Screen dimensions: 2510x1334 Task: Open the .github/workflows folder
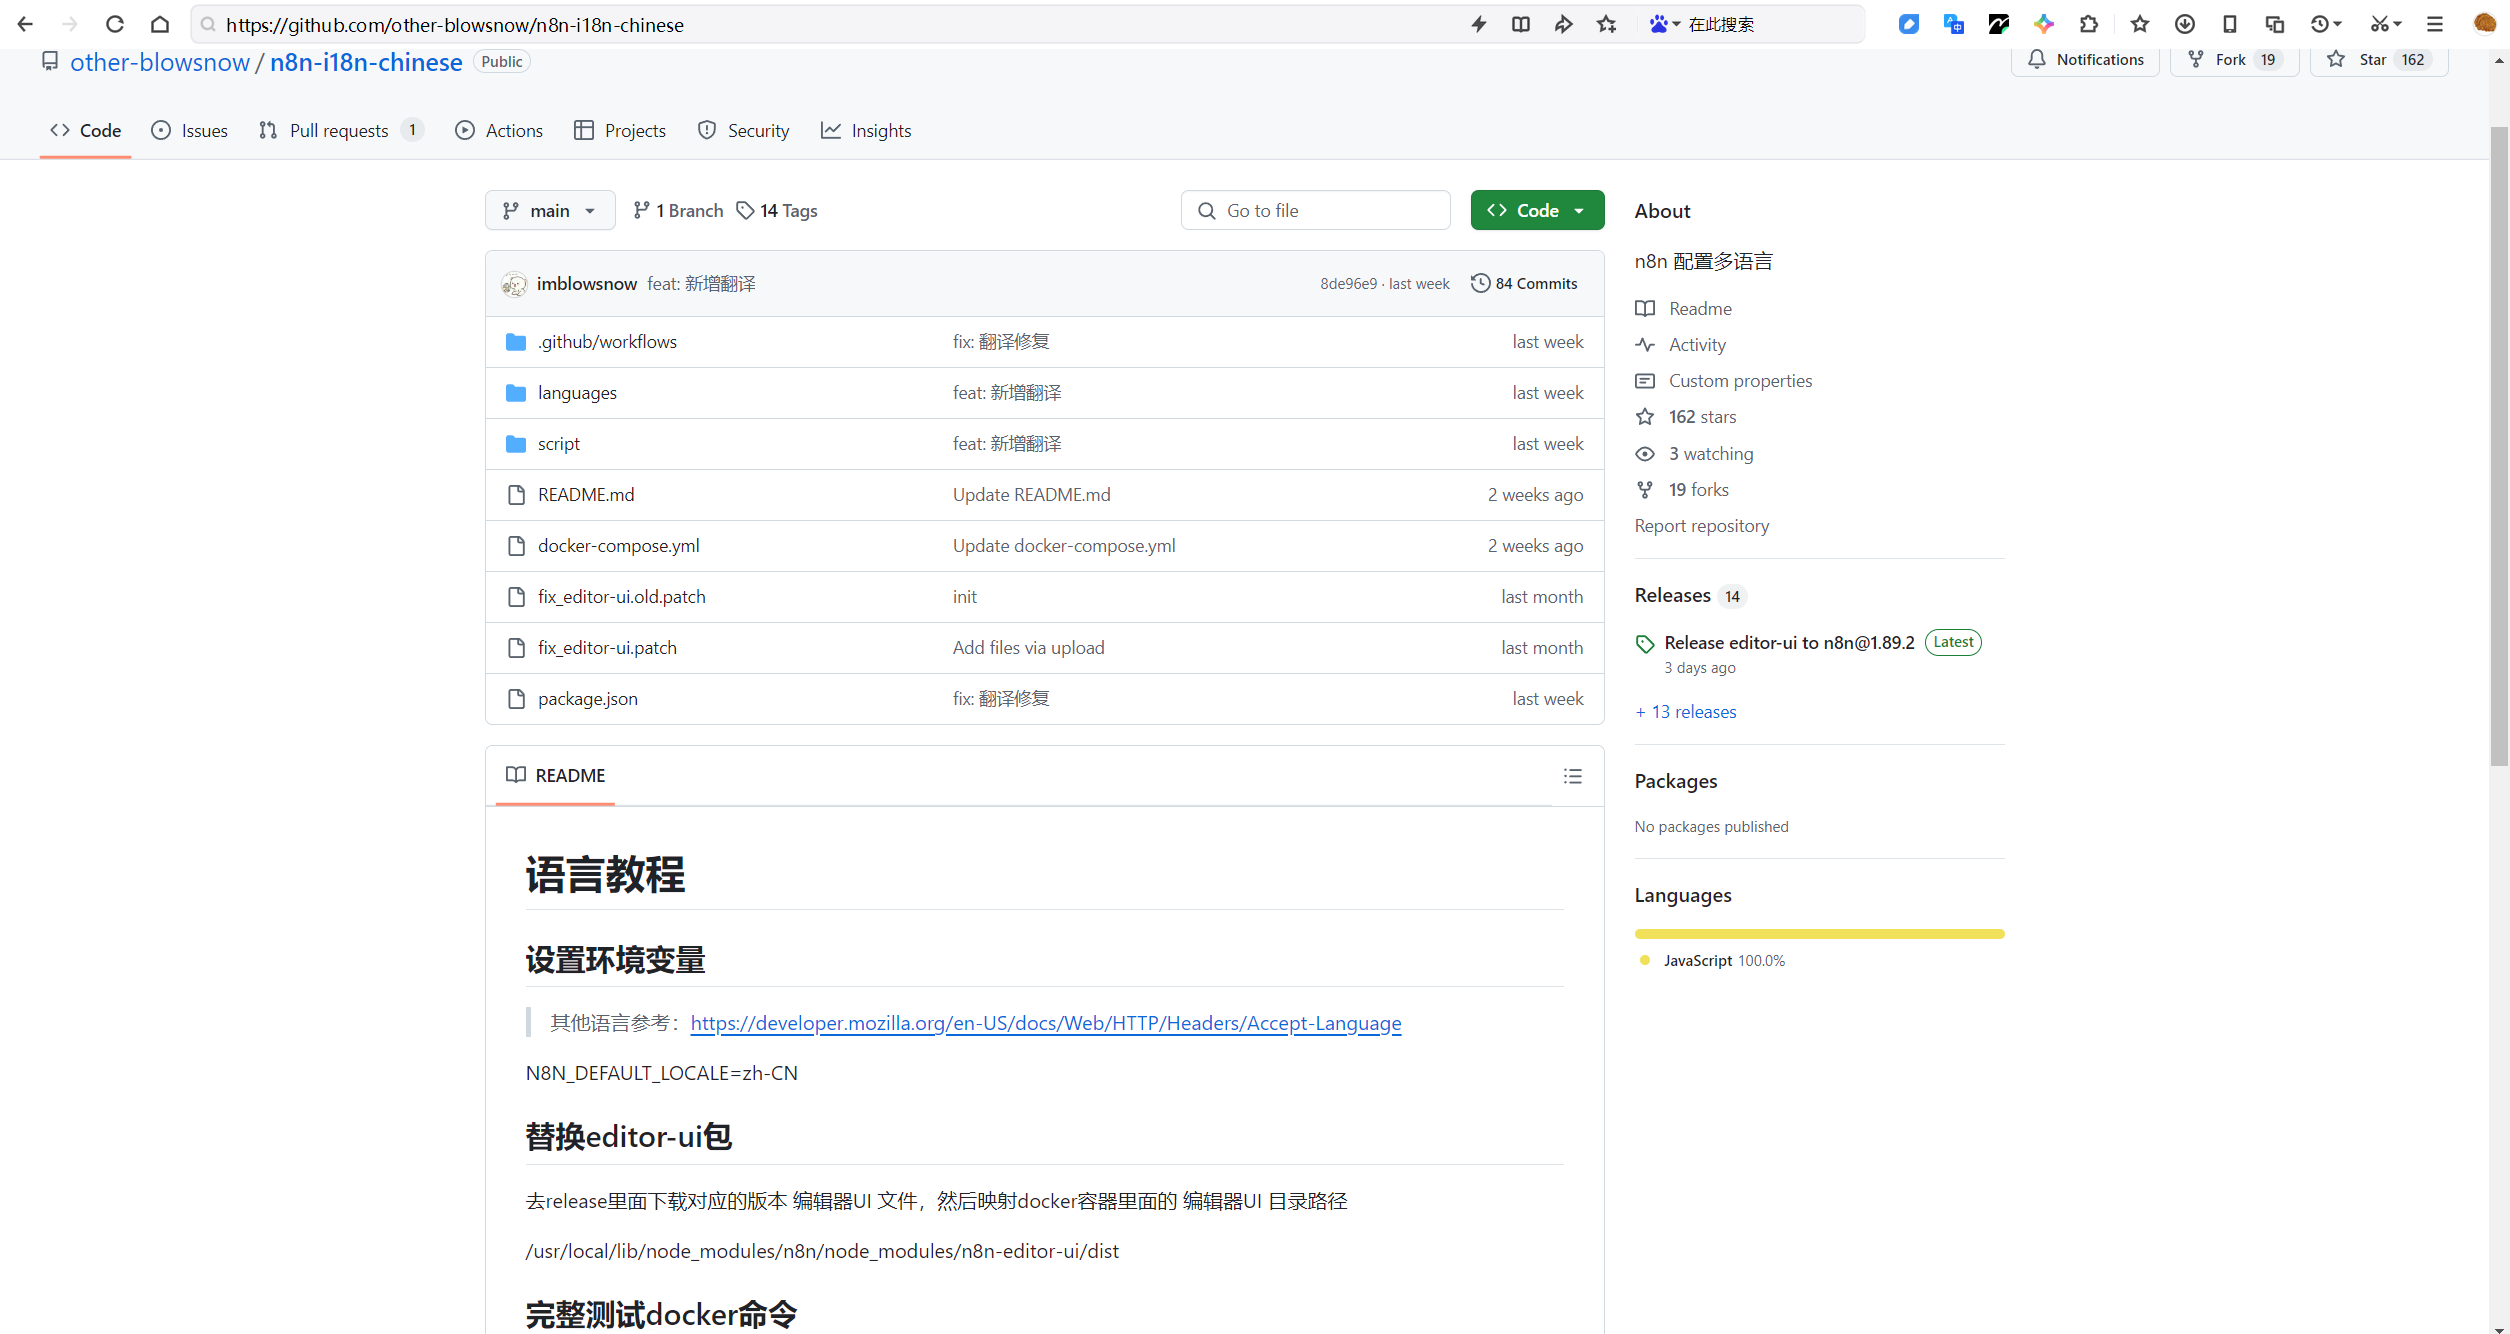[607, 342]
